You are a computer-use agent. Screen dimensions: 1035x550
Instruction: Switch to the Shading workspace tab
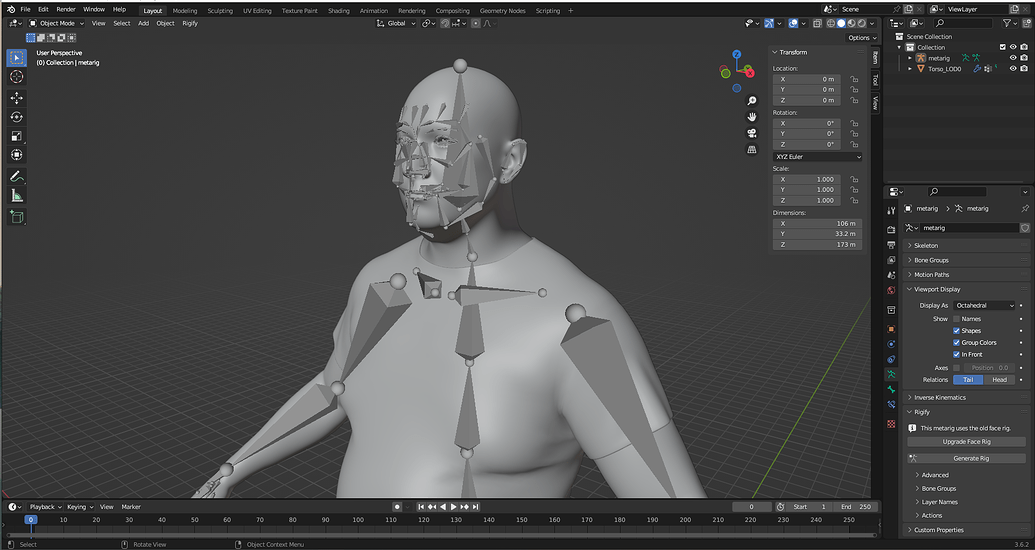[339, 11]
